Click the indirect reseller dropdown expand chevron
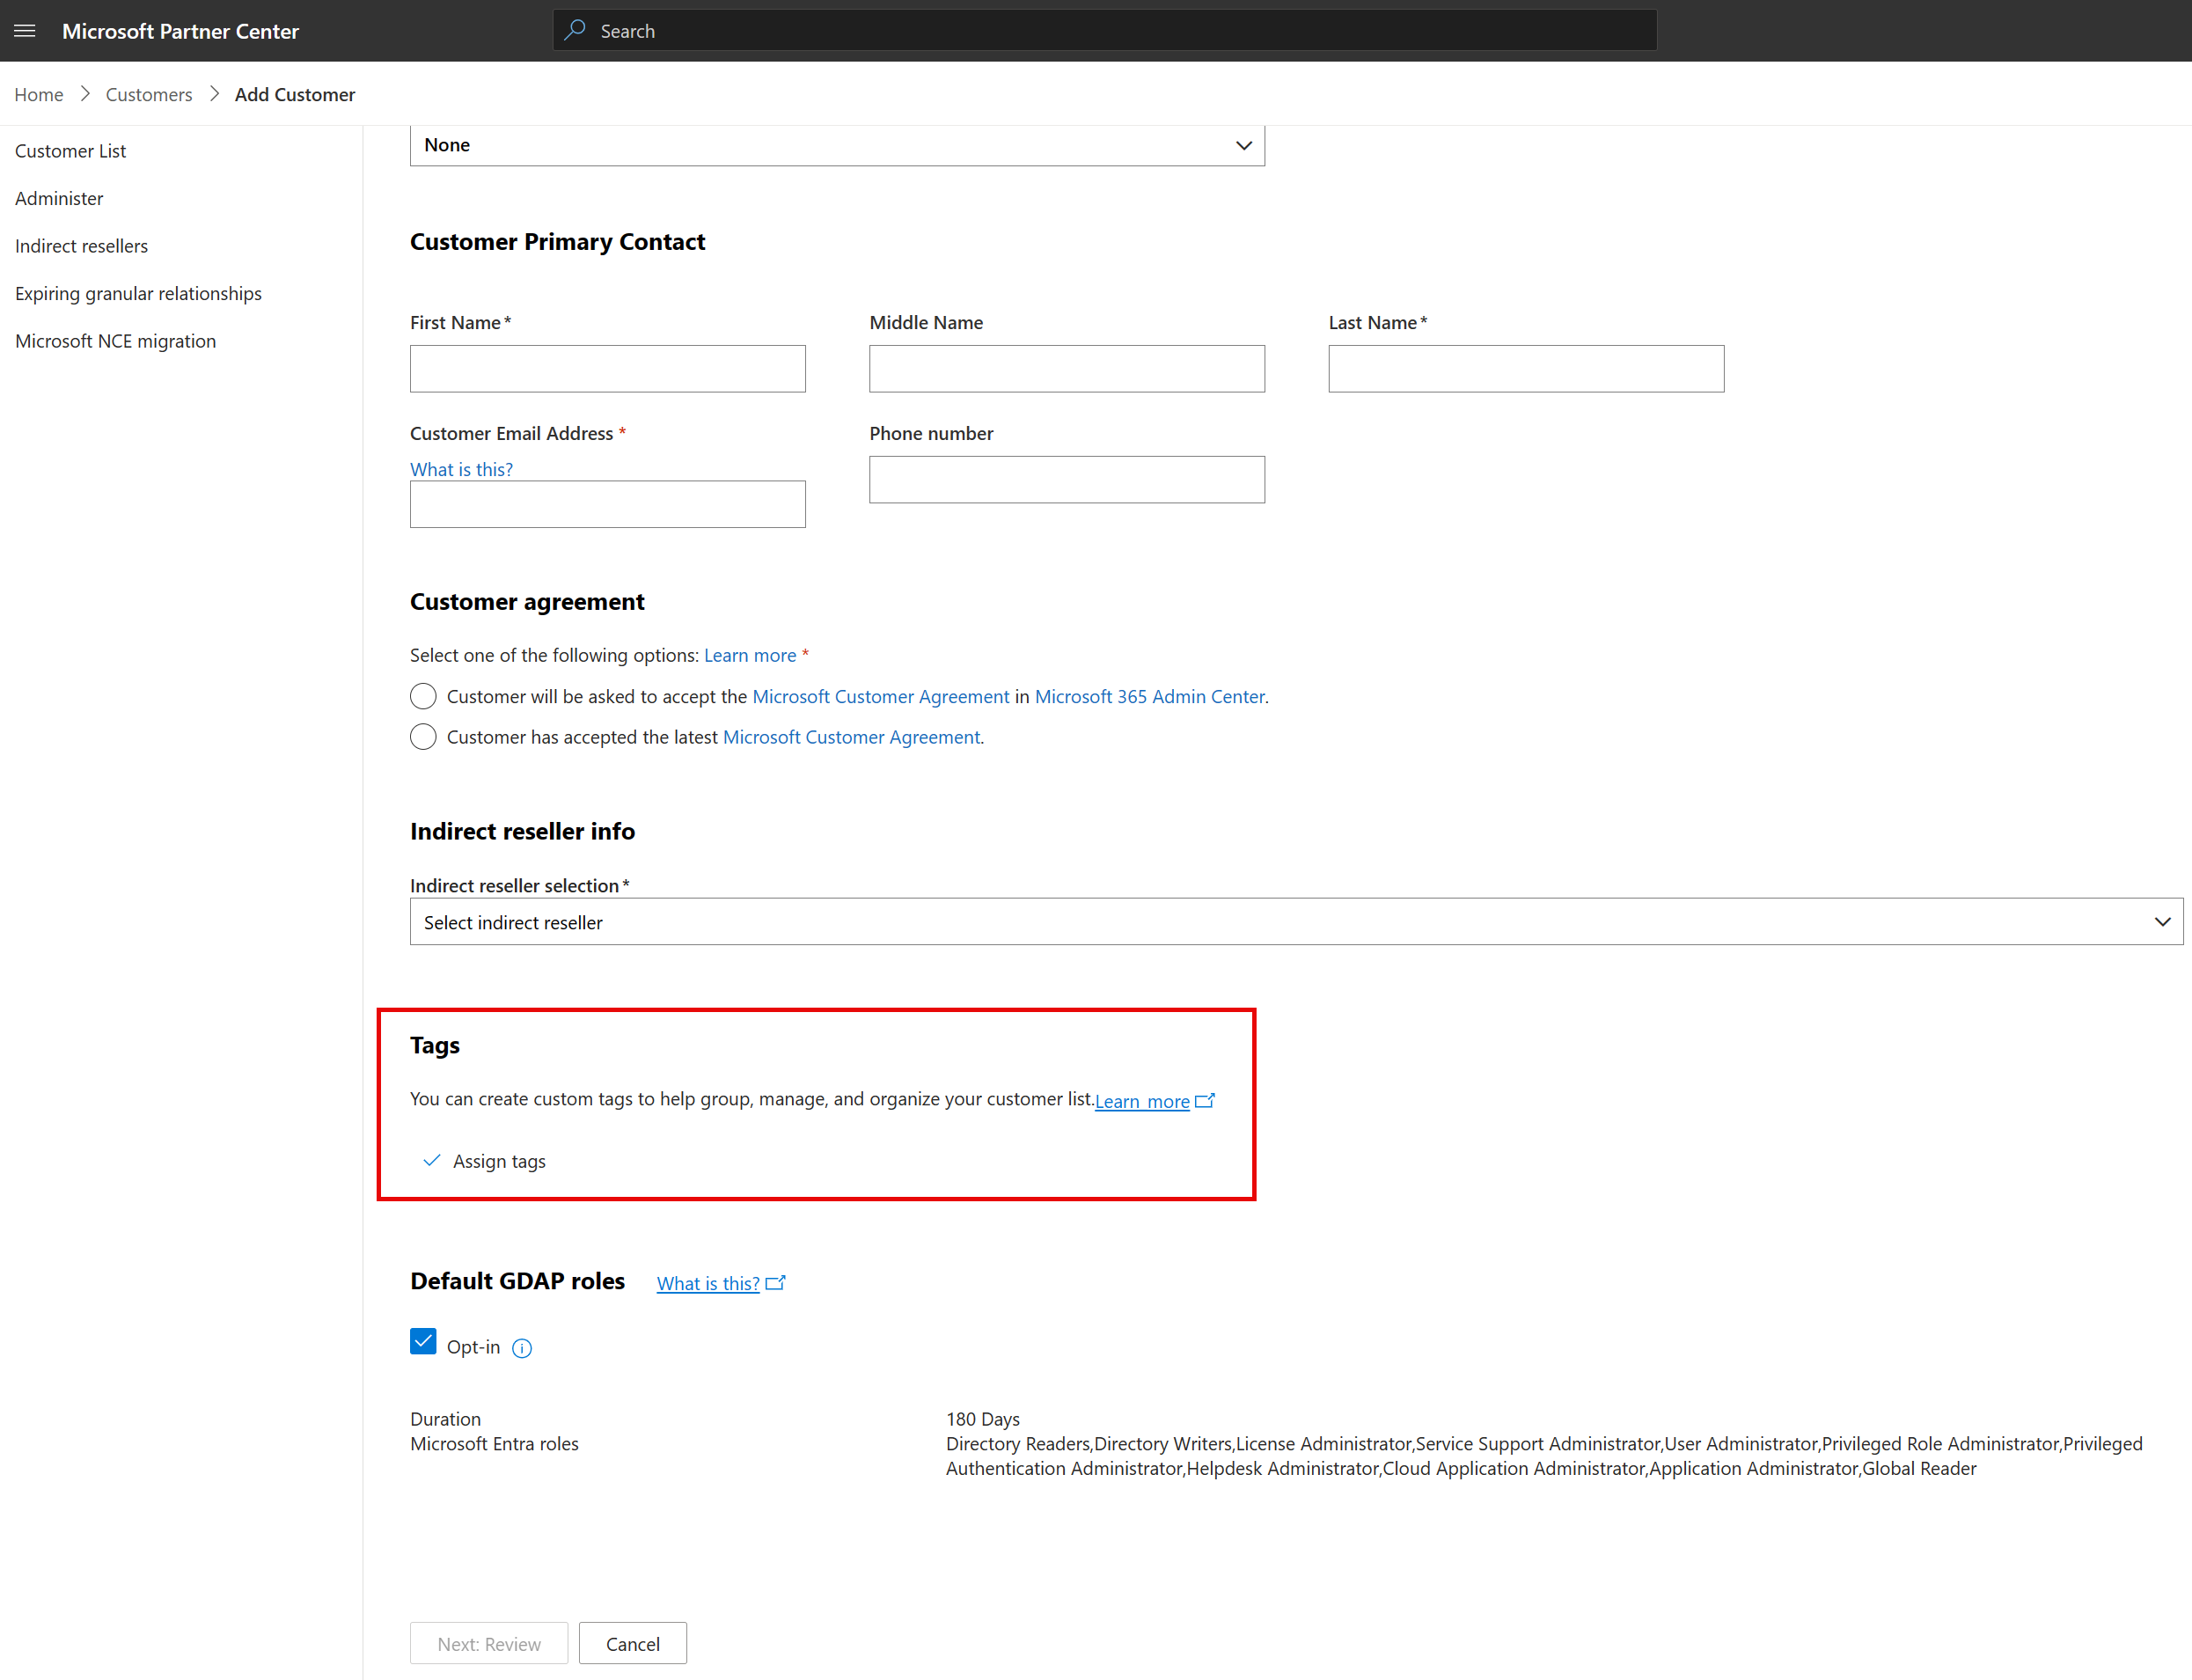The image size is (2192, 1680). pos(2162,920)
